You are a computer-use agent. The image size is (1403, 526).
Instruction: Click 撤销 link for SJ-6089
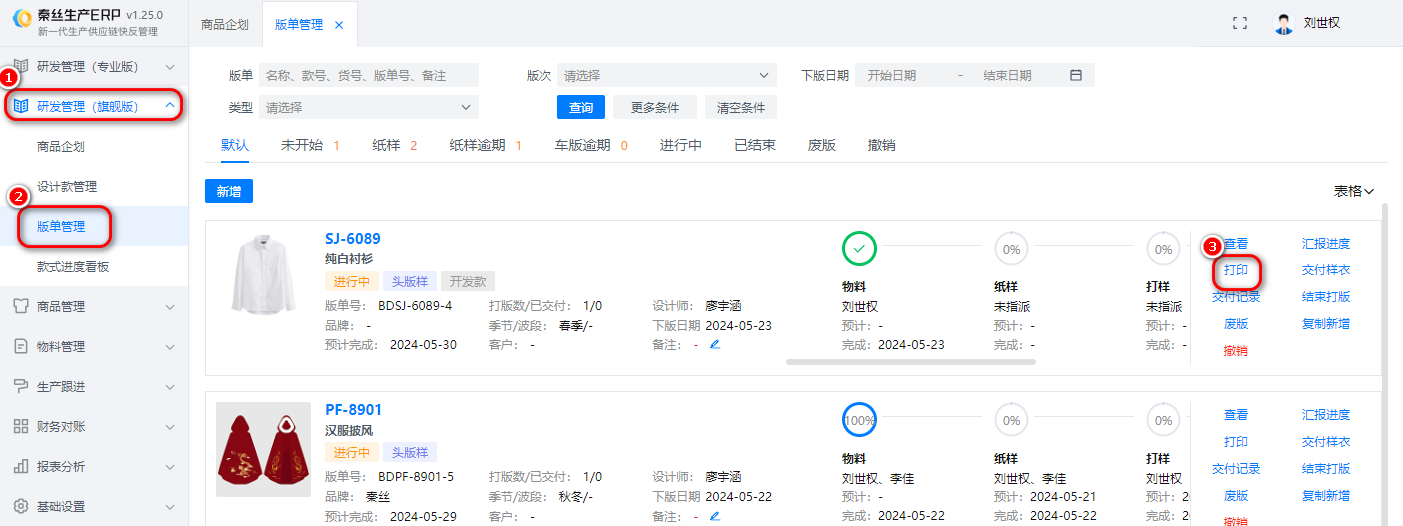click(x=1236, y=351)
